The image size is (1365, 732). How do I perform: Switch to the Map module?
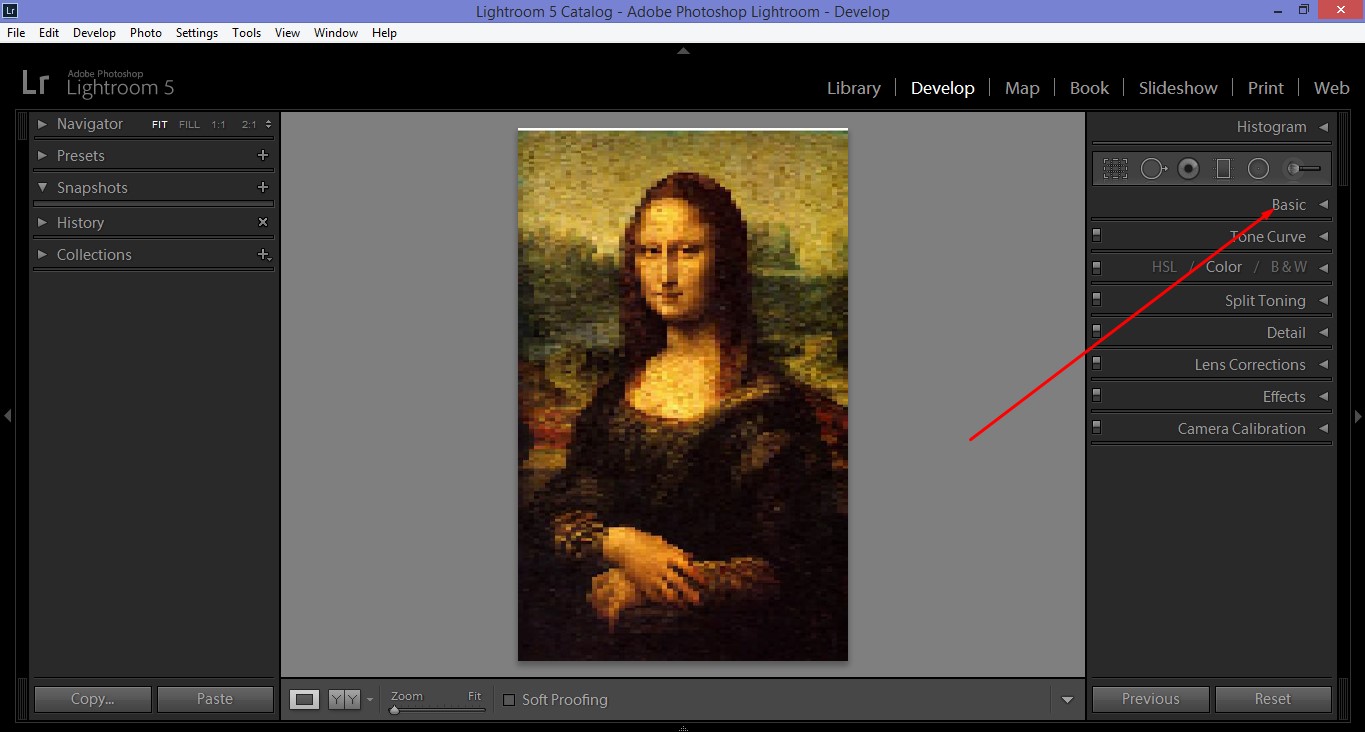tap(1022, 88)
